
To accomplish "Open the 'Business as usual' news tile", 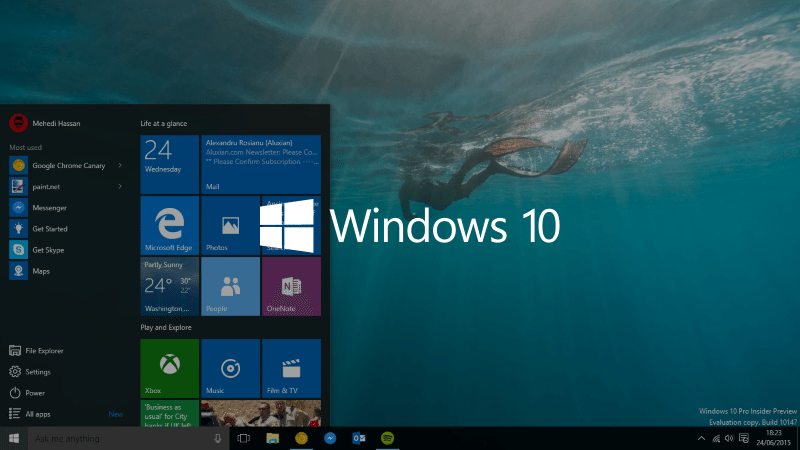I will pyautogui.click(x=169, y=413).
